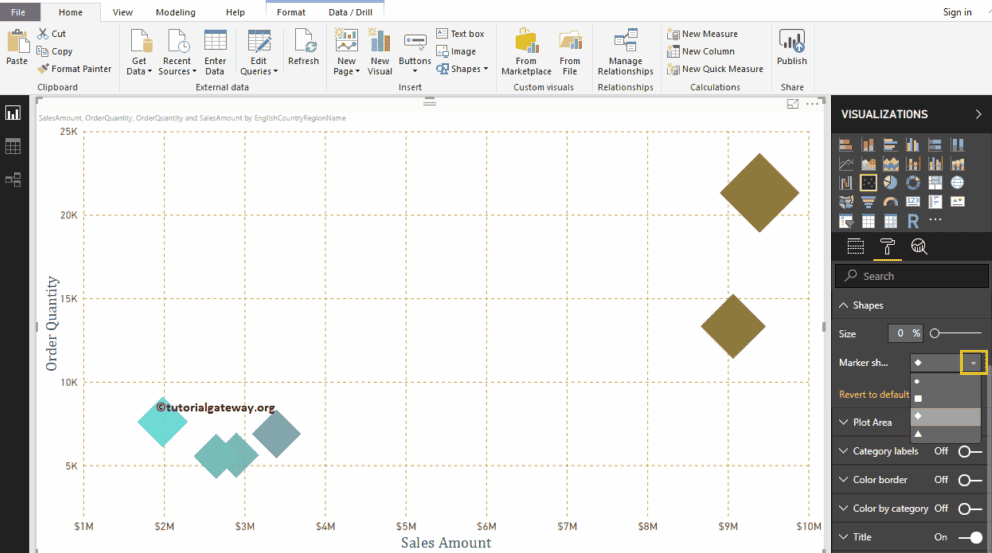
Task: Click the Publish button
Action: pyautogui.click(x=791, y=47)
